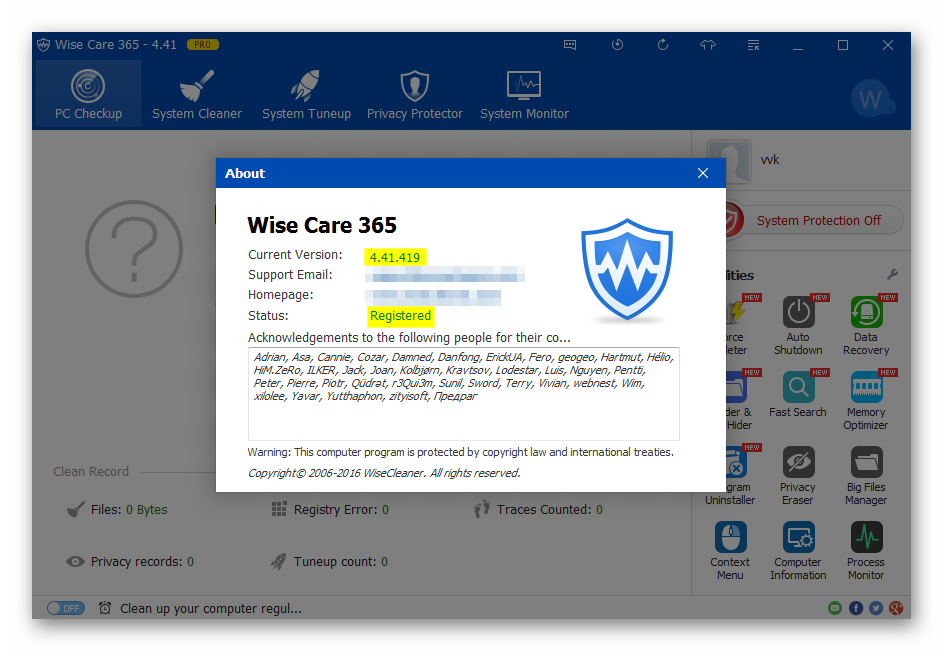
Task: Open the main menu list icon in title bar
Action: tap(753, 45)
